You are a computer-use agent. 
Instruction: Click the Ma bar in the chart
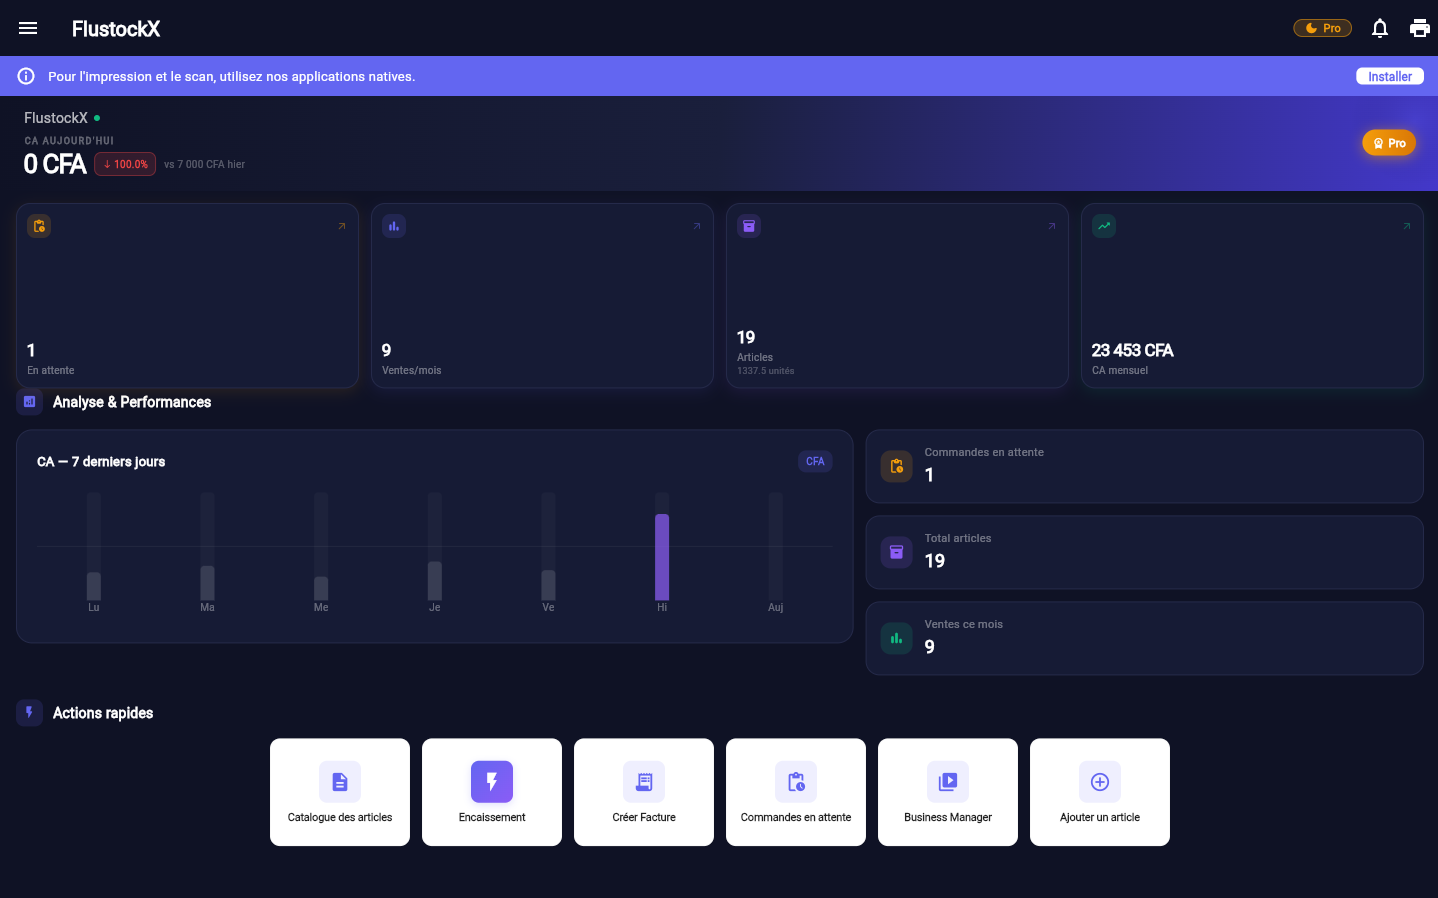207,583
